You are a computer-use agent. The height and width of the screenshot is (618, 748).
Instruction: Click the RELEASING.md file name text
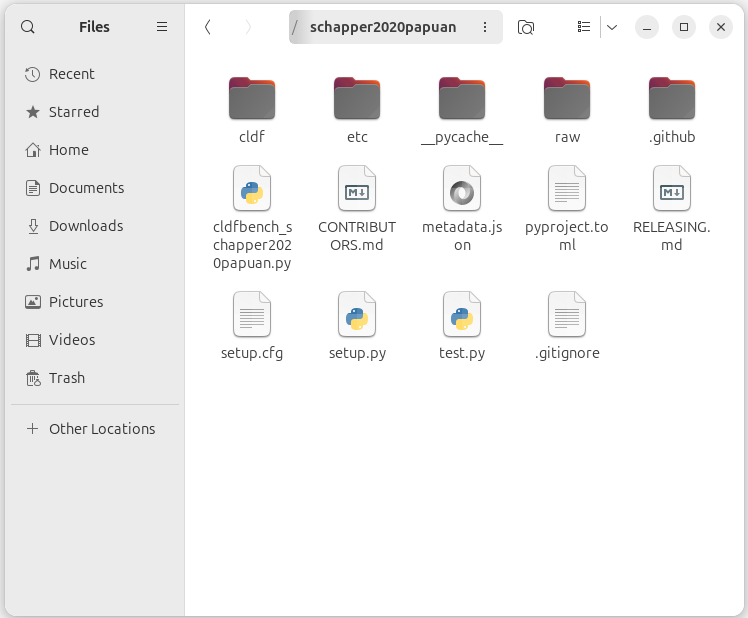672,236
